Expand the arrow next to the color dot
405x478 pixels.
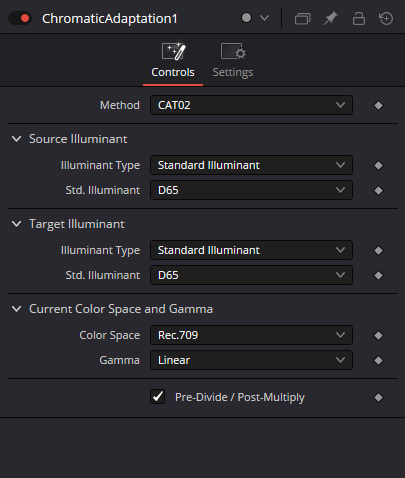coord(264,18)
